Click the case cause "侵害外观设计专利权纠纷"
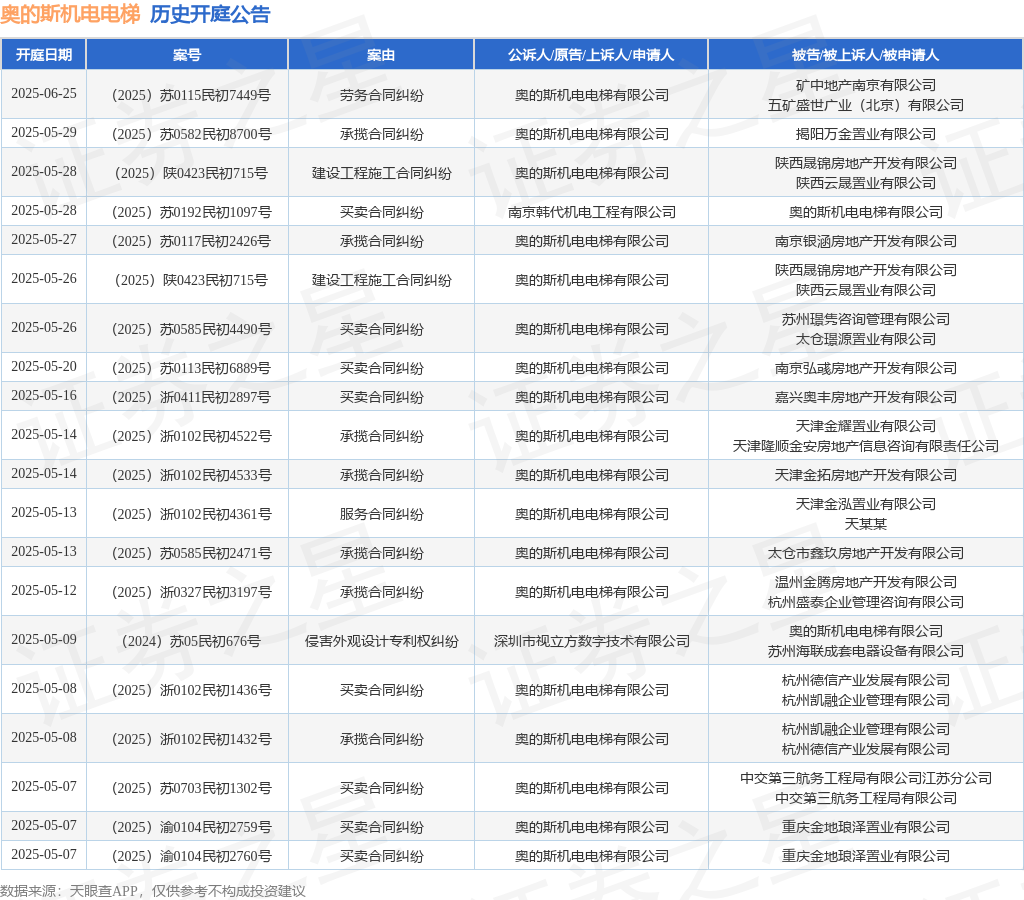 click(381, 641)
